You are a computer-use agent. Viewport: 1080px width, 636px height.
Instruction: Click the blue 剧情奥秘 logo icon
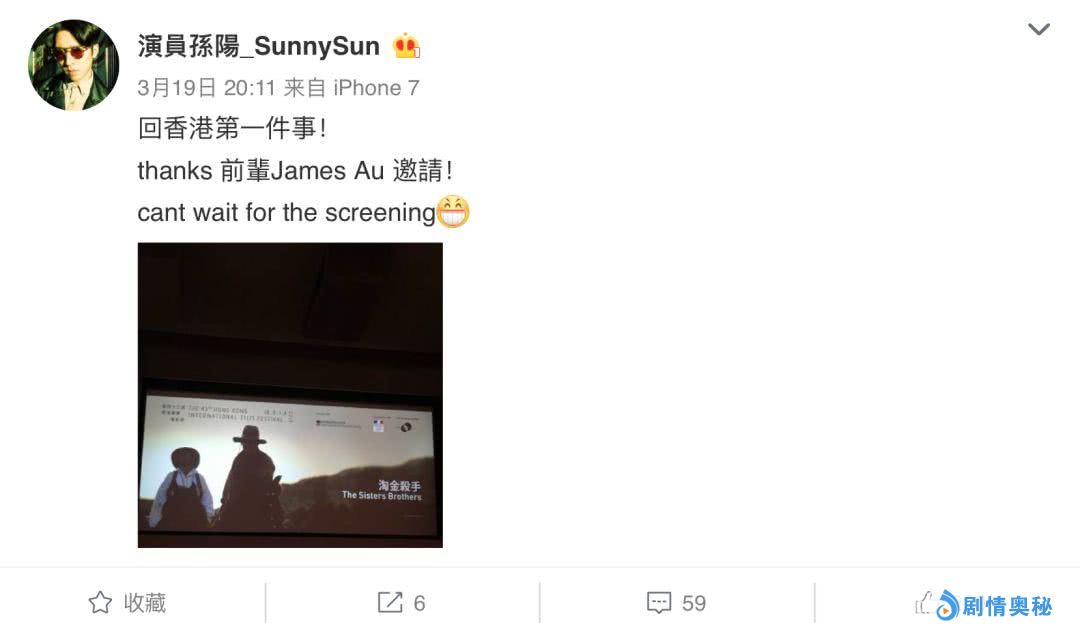pos(947,605)
